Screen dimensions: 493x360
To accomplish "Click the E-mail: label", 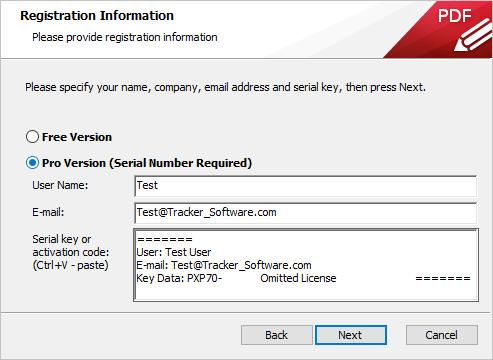I will 48,212.
